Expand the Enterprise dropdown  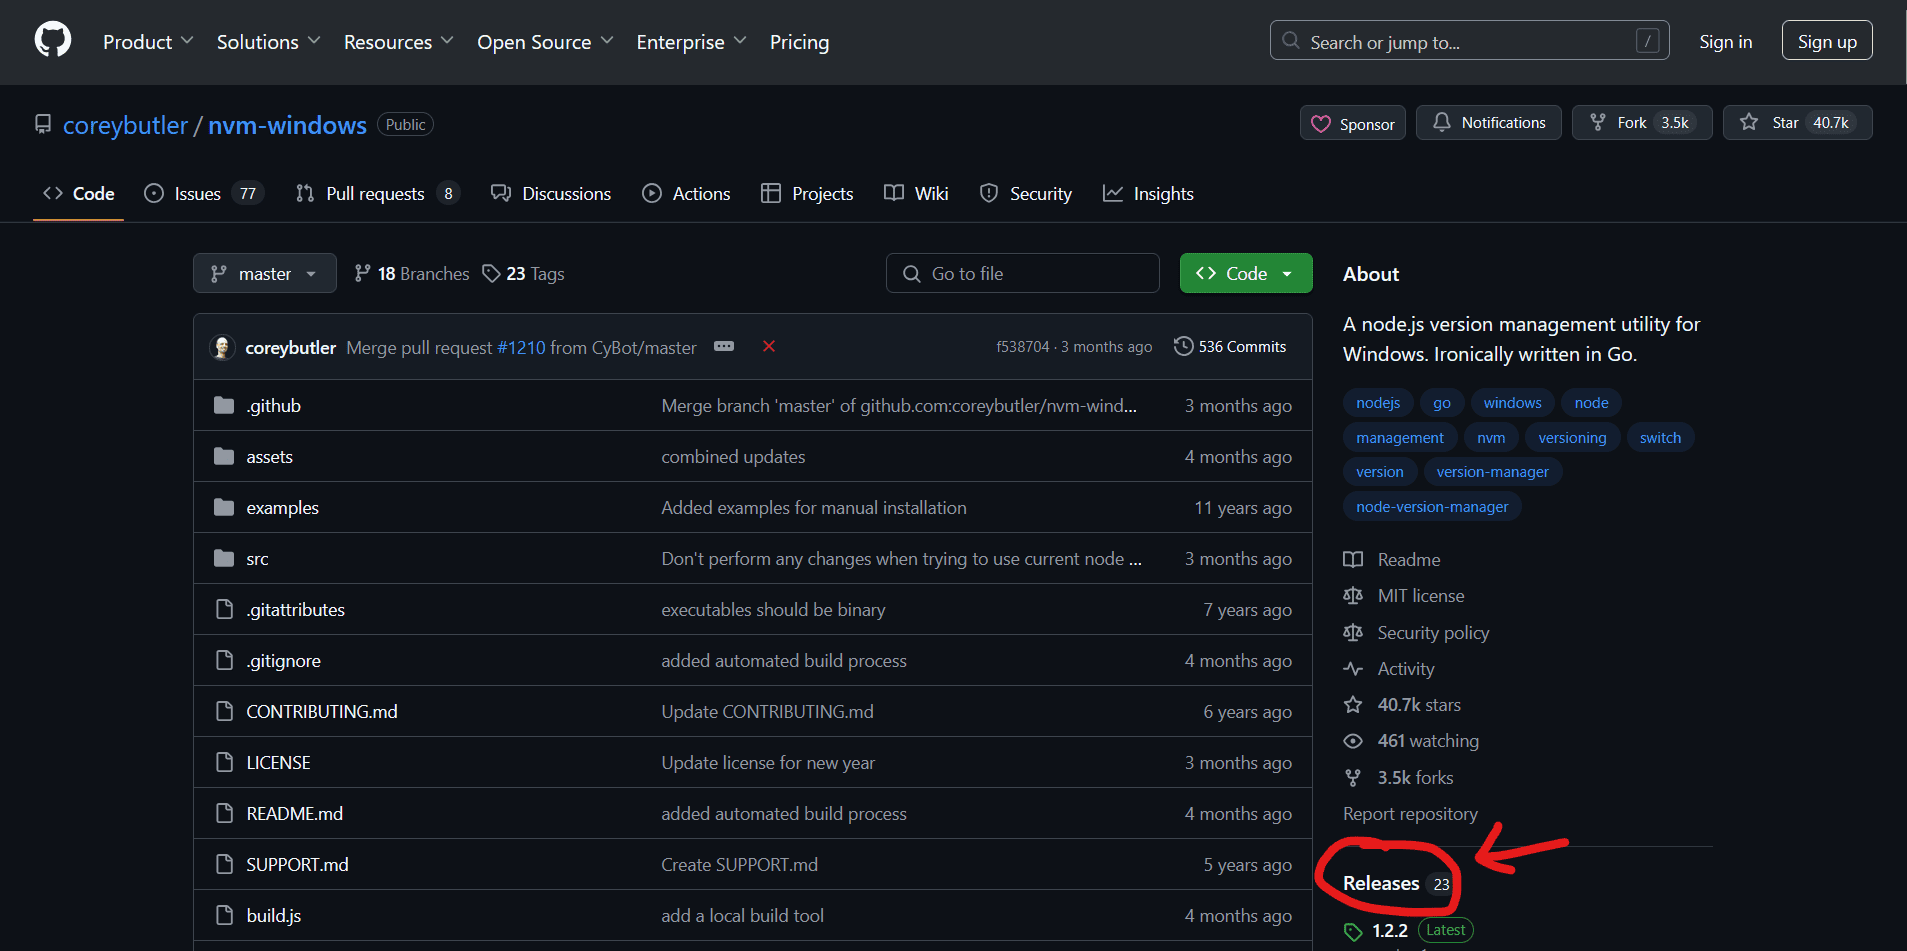coord(691,42)
